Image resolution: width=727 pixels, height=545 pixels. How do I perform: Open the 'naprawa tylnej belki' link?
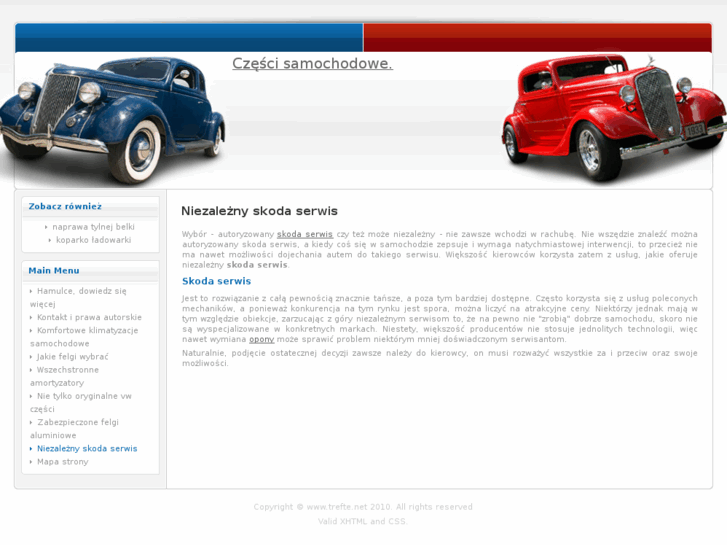pos(93,227)
